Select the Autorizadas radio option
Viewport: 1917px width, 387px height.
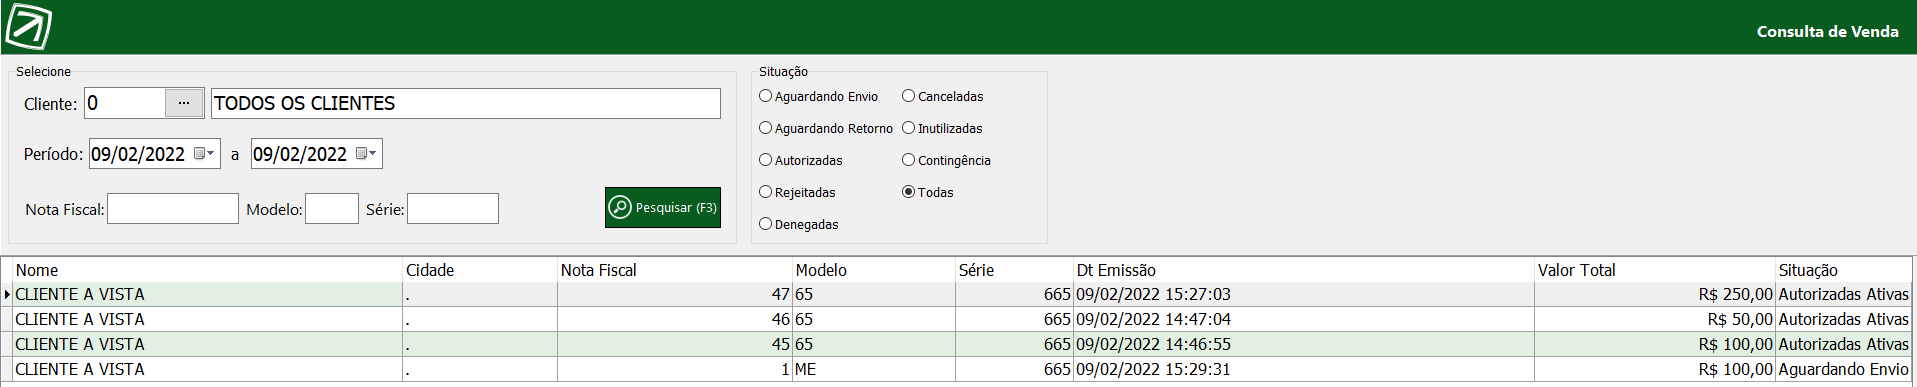tap(800, 160)
